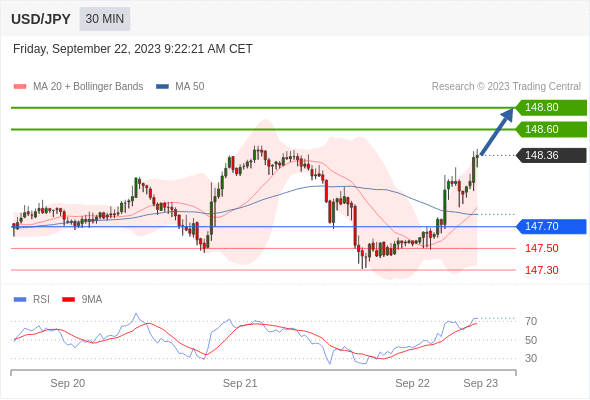Click the 148.36 current price tag

[x=551, y=155]
